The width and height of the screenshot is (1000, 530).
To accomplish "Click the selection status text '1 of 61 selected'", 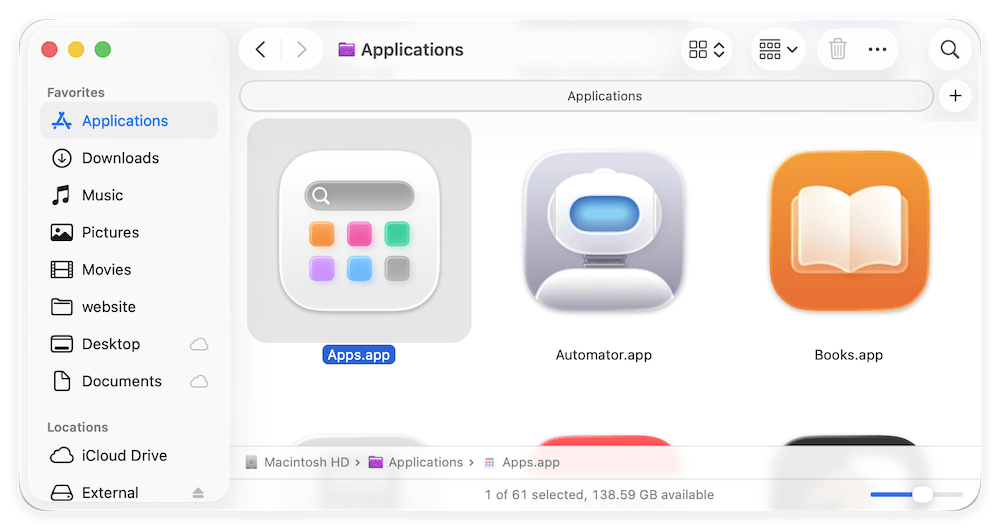I will tap(535, 495).
